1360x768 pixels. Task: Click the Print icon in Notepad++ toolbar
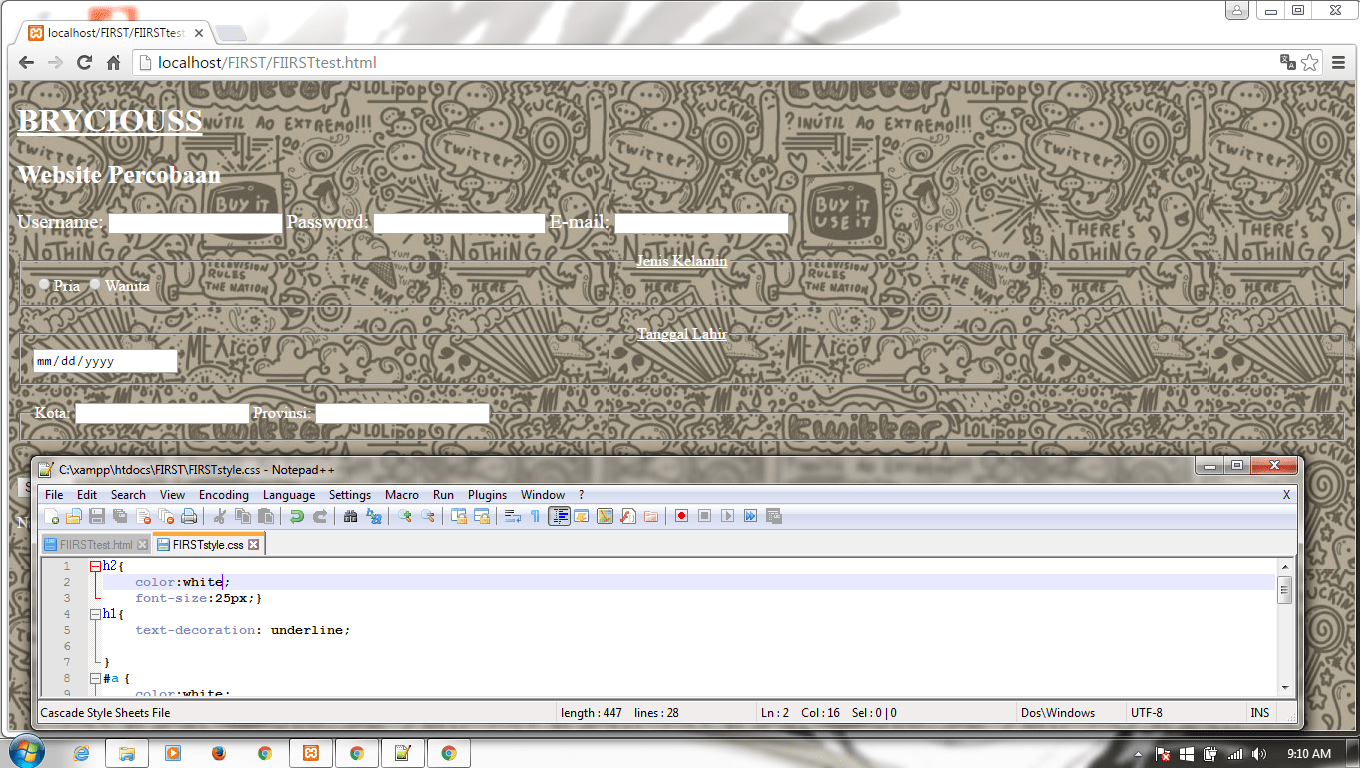(x=189, y=516)
